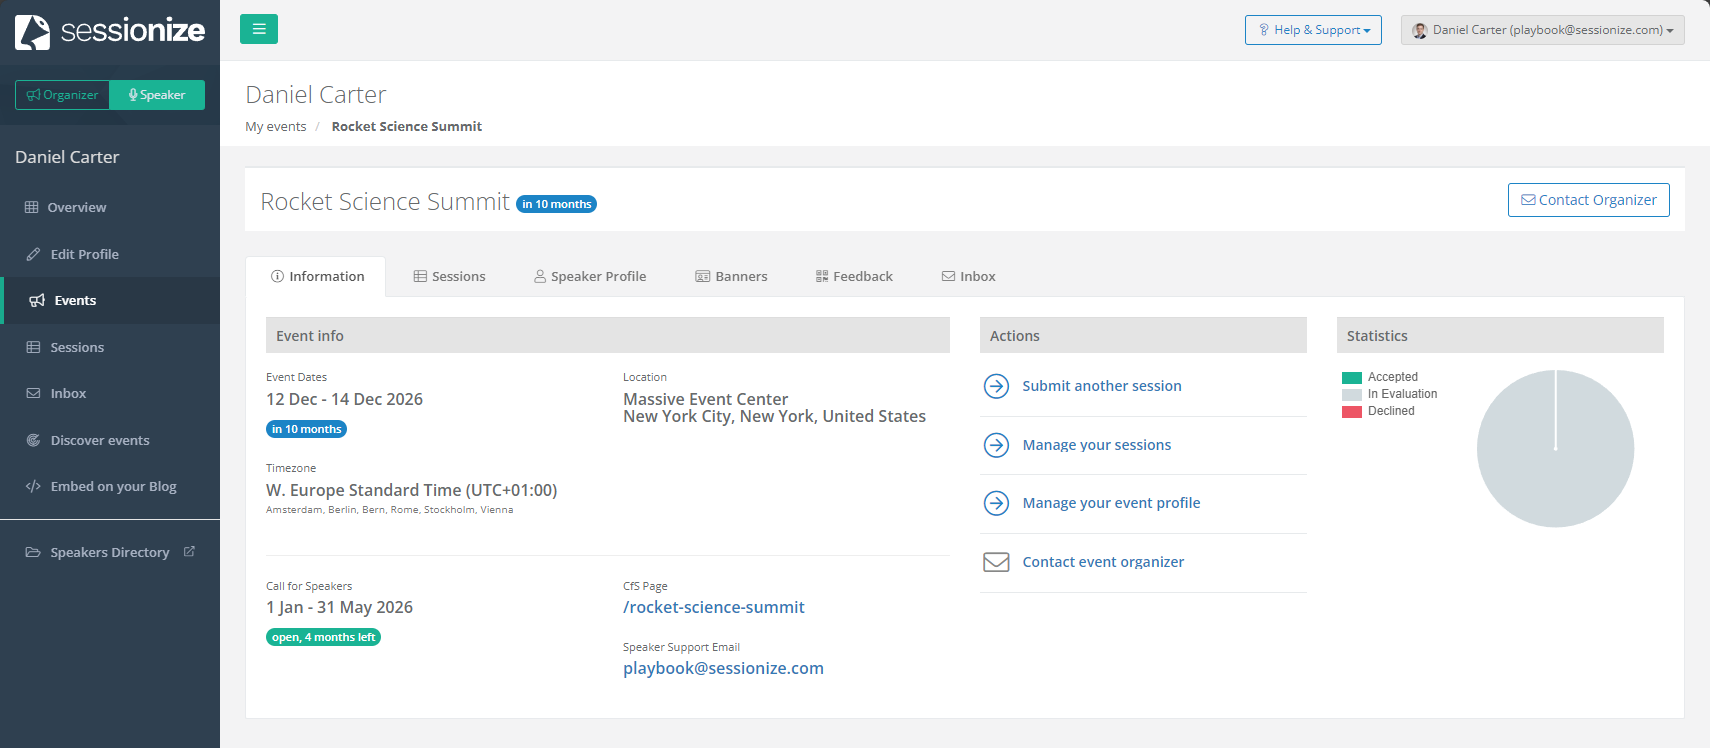Click the statistics pie chart
Image resolution: width=1710 pixels, height=748 pixels.
(x=1555, y=449)
